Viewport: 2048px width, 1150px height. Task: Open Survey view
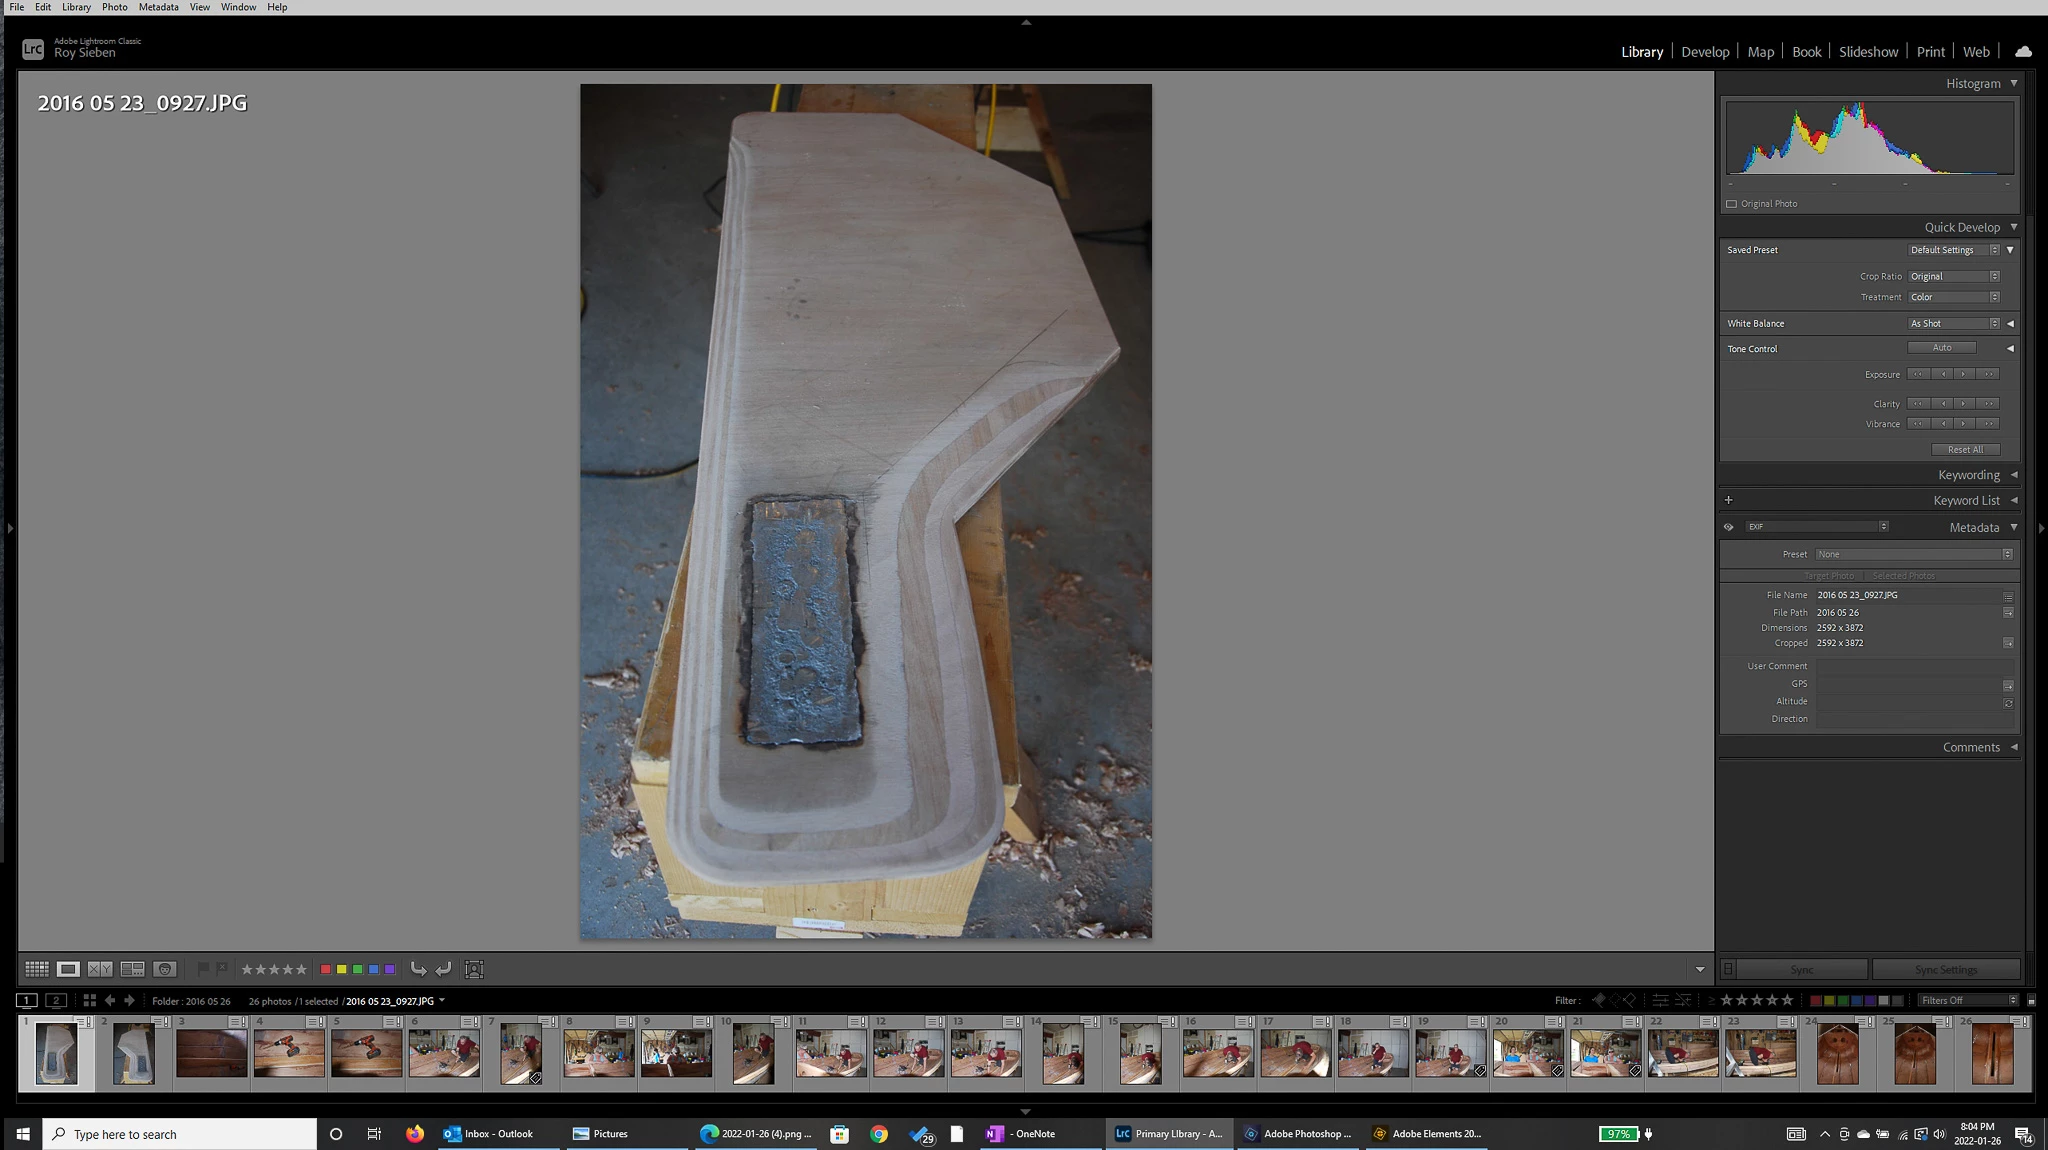click(132, 969)
